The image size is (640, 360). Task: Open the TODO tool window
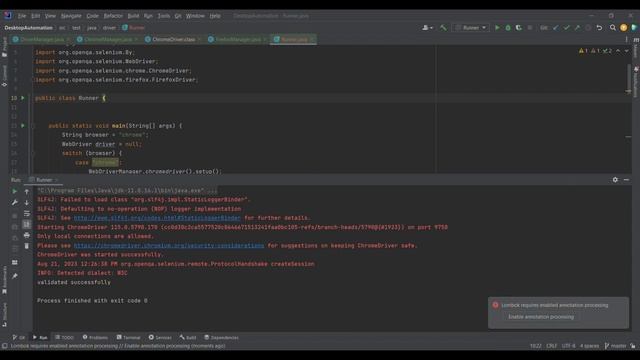(x=64, y=338)
